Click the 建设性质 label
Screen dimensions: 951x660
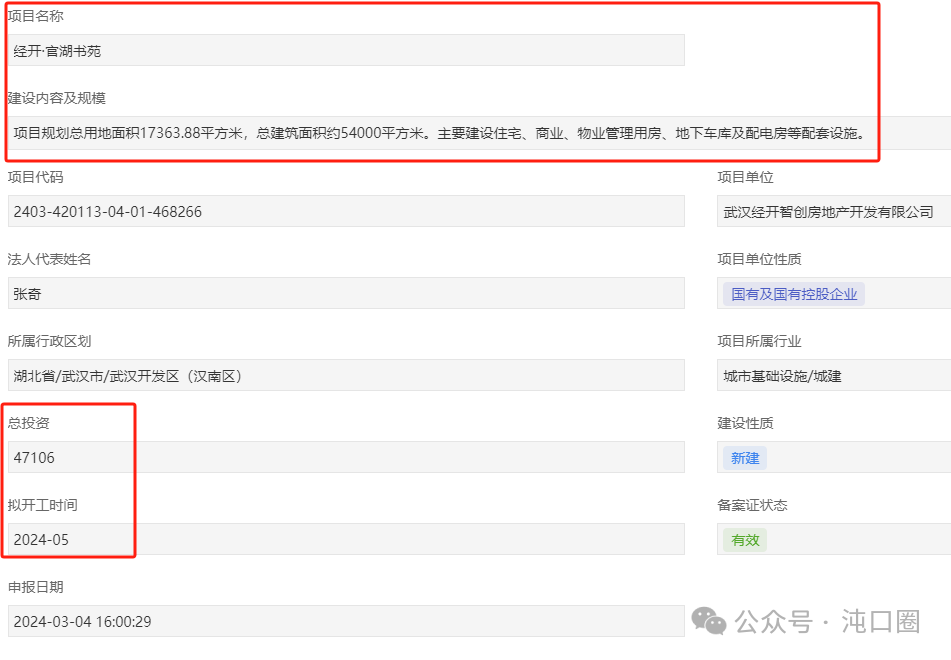point(745,423)
